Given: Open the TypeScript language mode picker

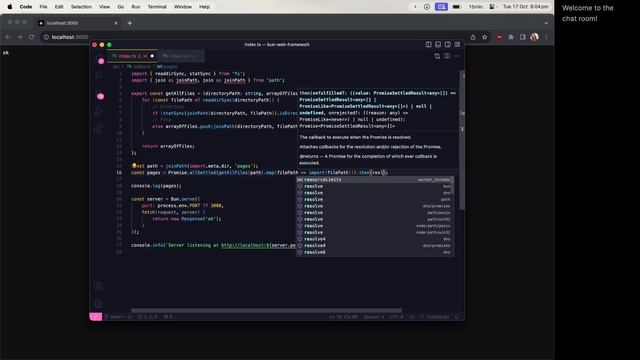Looking at the screenshot, I should click(438, 317).
